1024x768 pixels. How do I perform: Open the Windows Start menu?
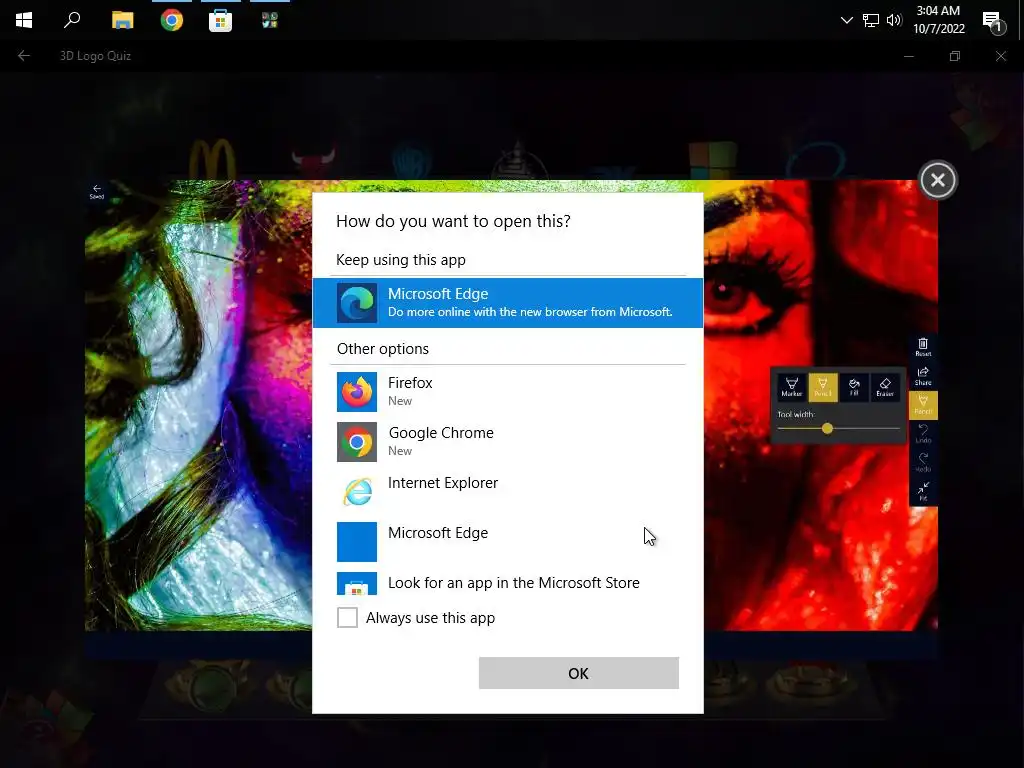tap(24, 20)
